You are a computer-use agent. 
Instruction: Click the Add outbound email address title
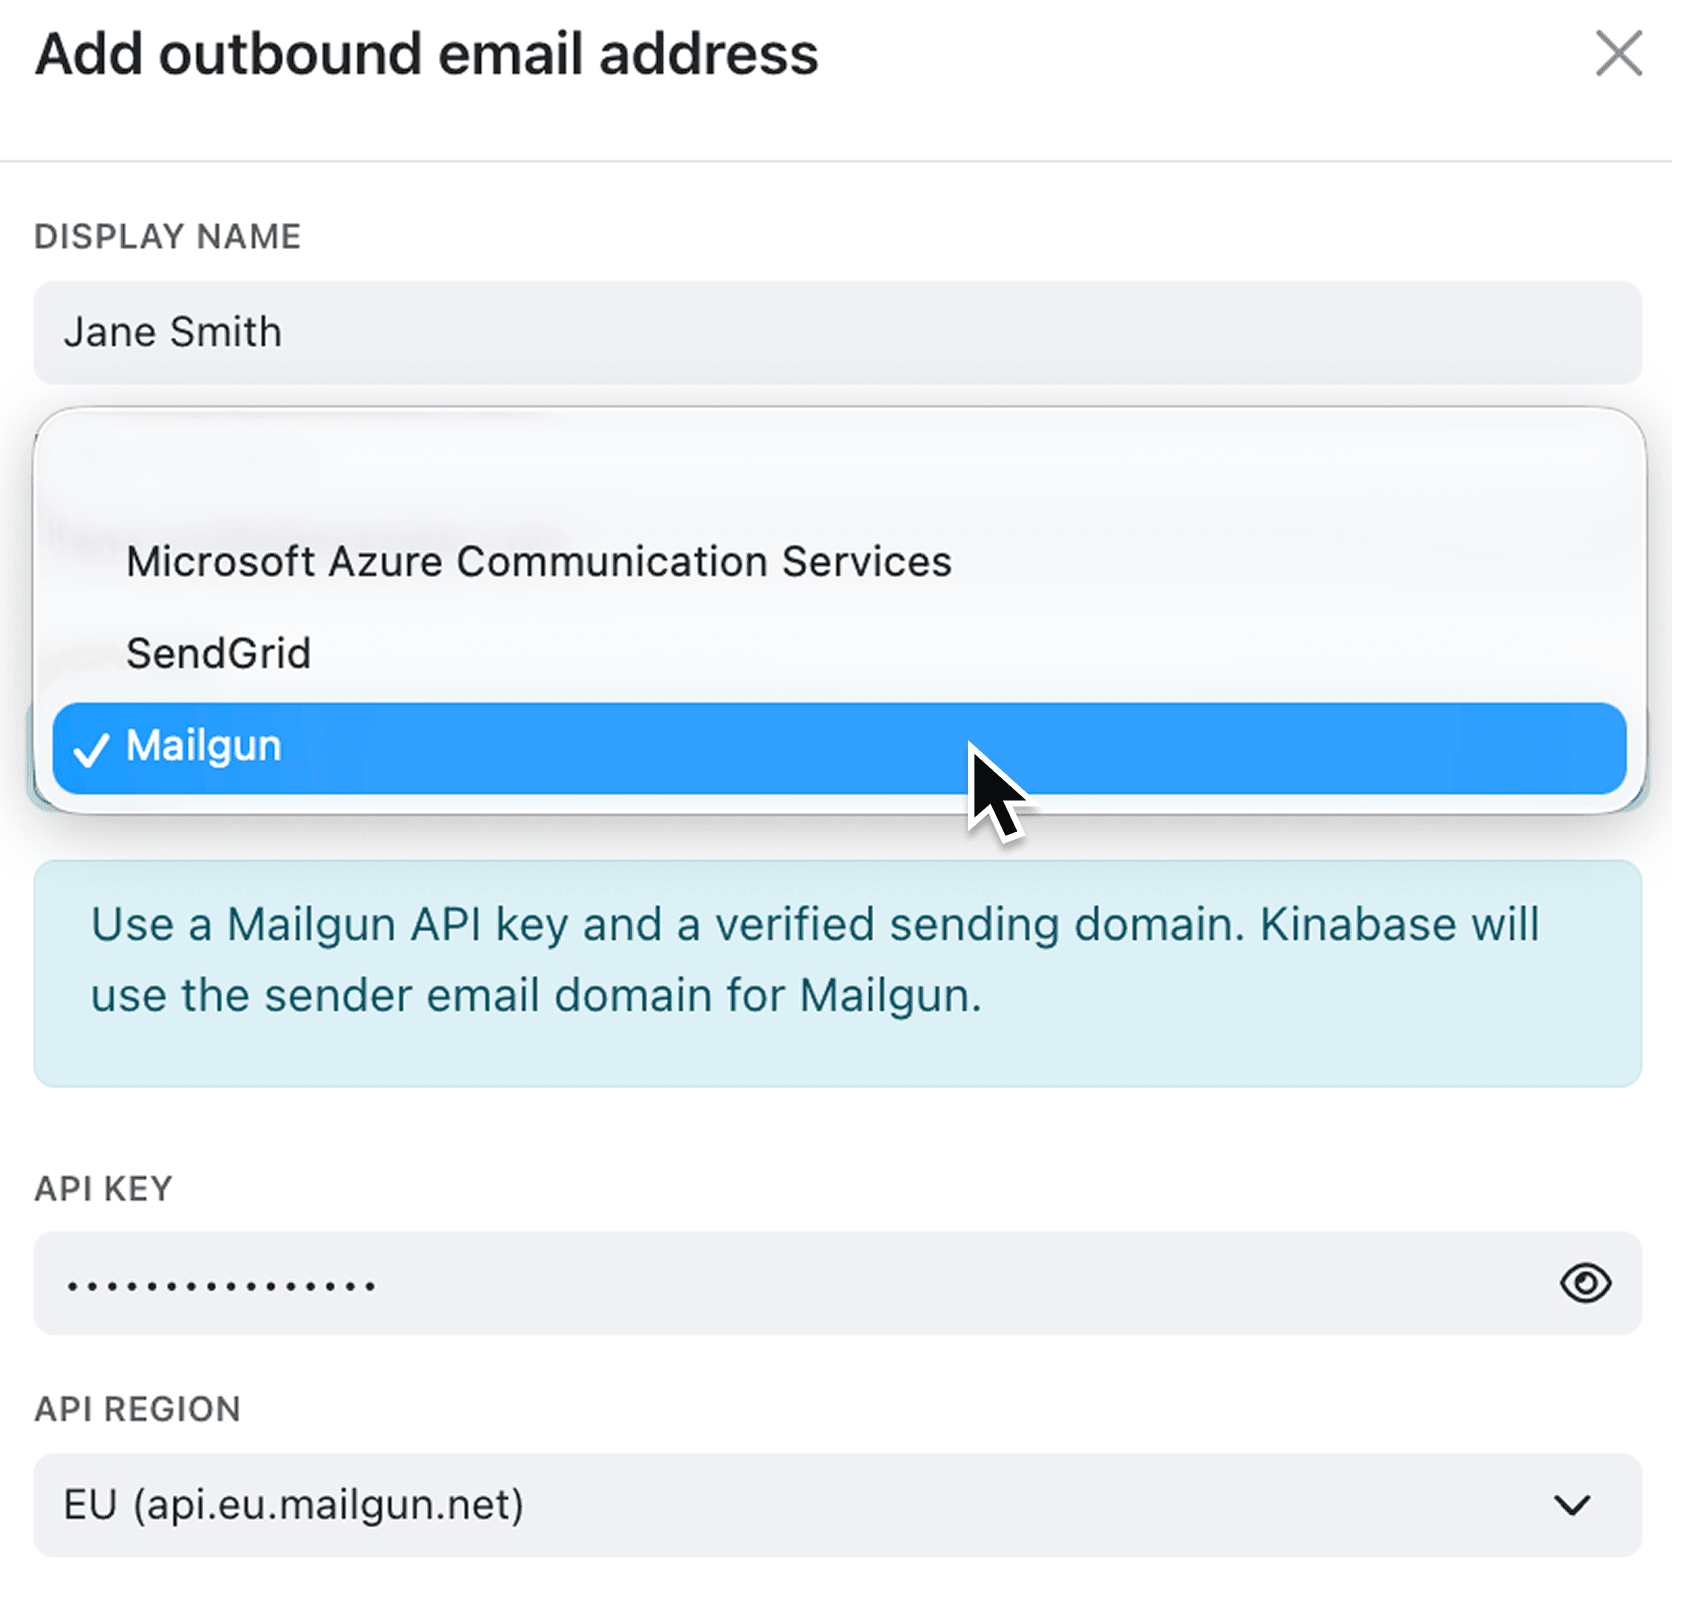coord(426,55)
